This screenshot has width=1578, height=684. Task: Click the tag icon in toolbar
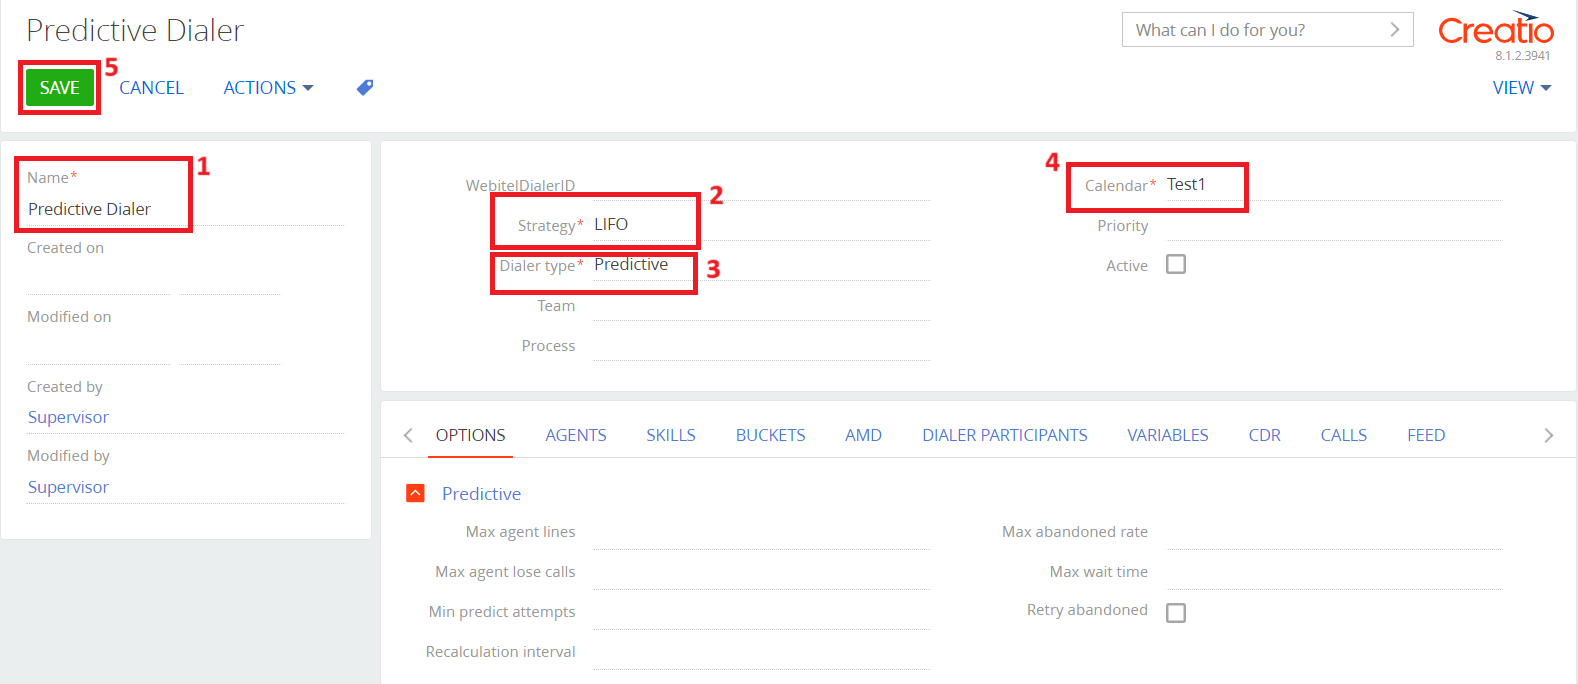coord(365,88)
